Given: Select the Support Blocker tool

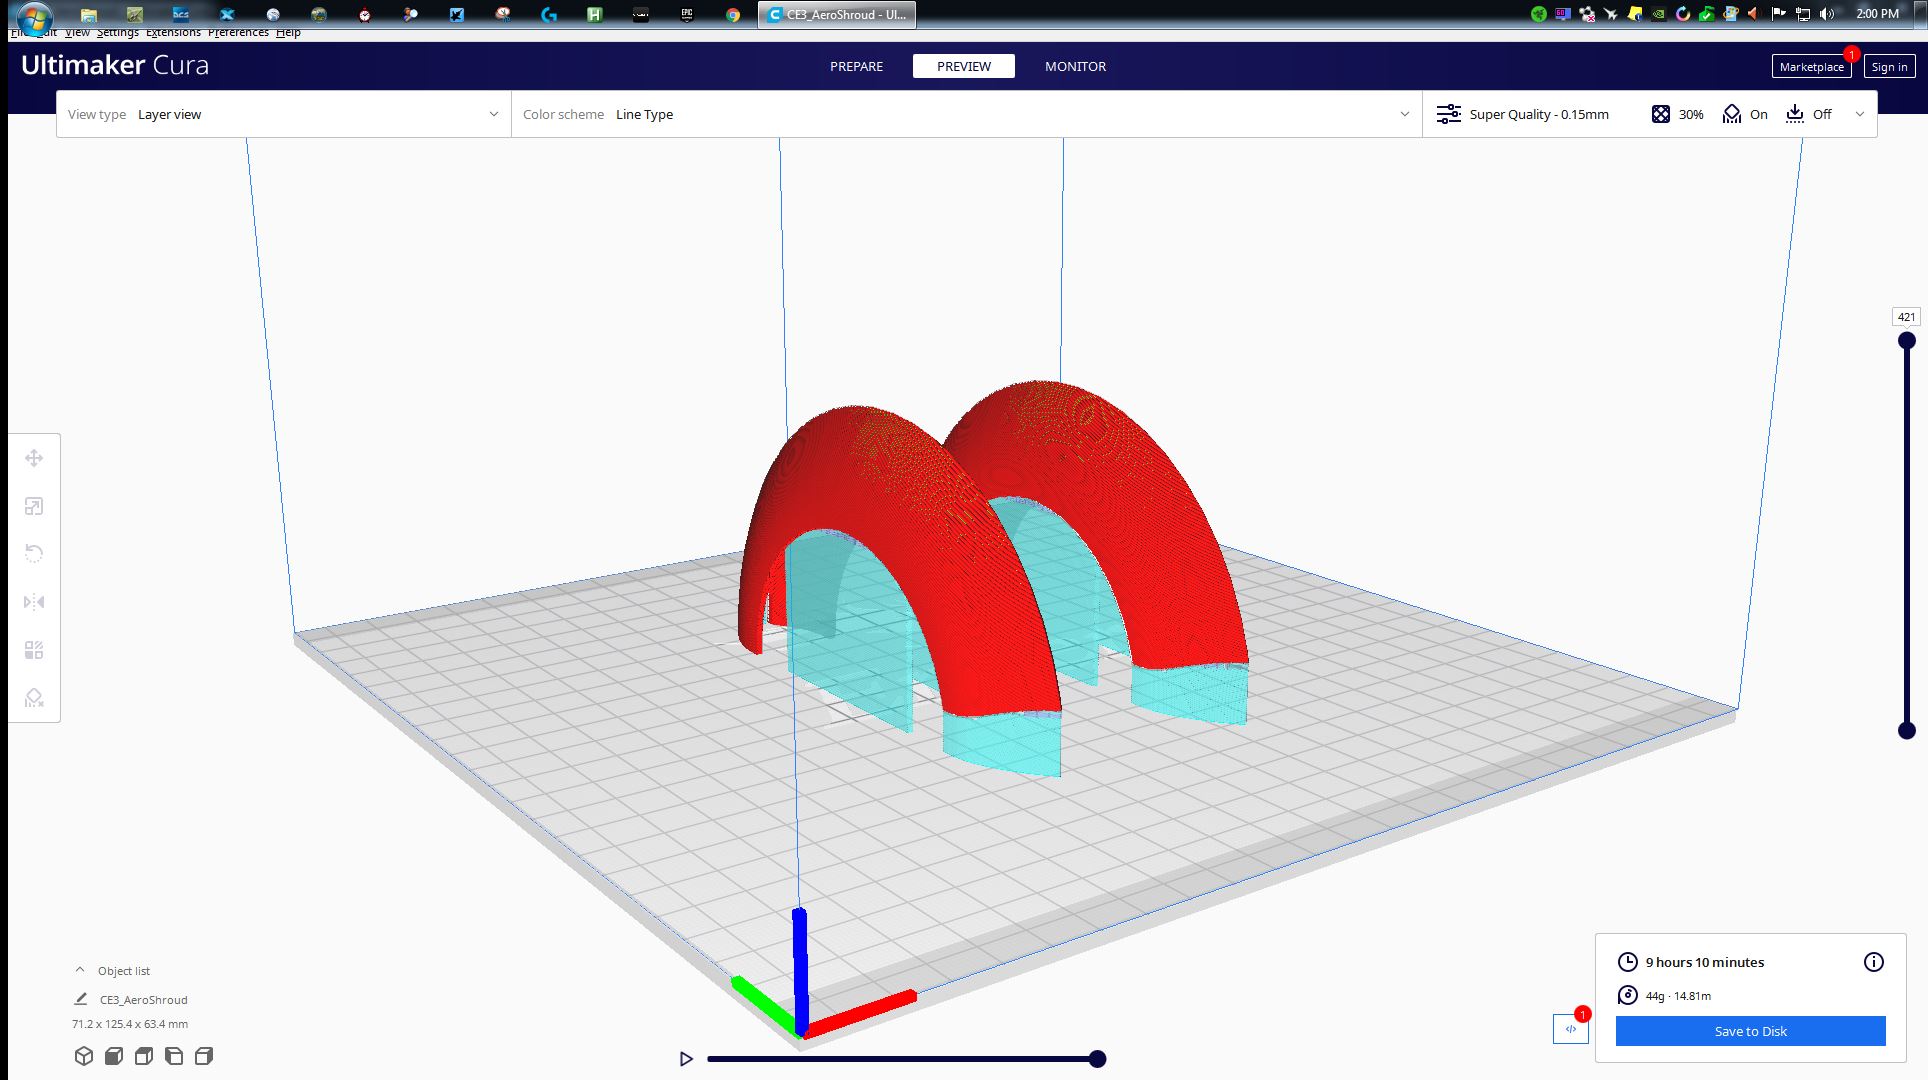Looking at the screenshot, I should point(34,698).
